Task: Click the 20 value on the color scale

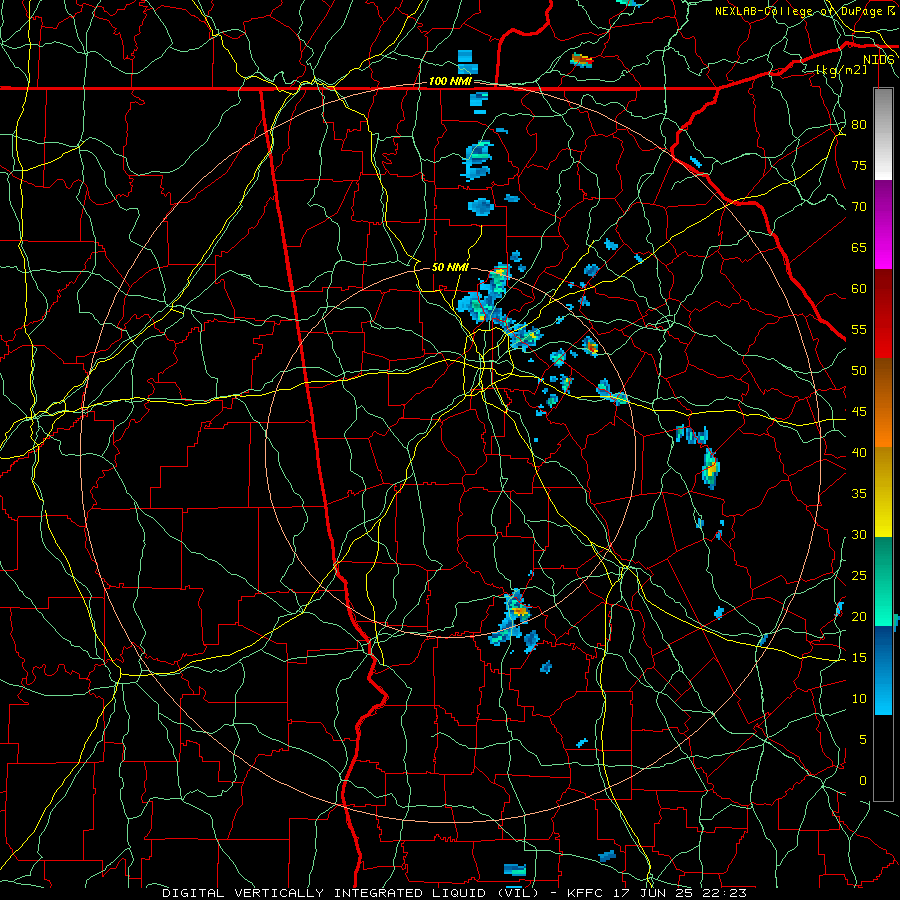Action: (x=859, y=617)
